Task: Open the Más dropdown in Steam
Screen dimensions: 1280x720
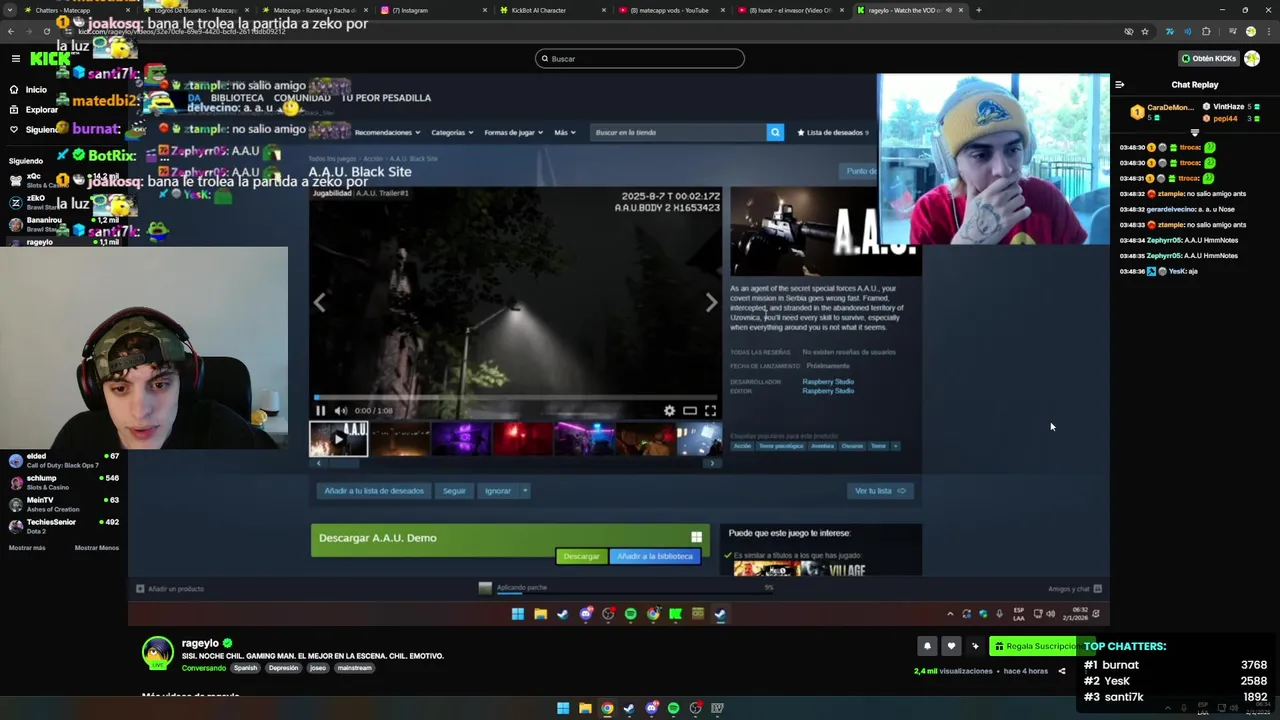Action: 565,132
